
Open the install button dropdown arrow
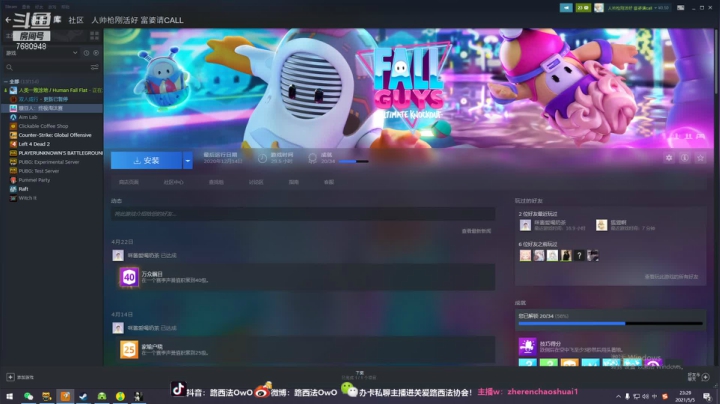187,160
